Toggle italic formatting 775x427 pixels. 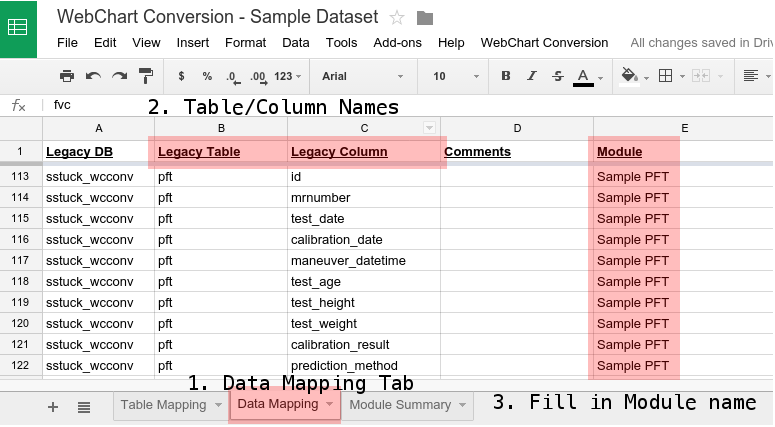tap(531, 76)
